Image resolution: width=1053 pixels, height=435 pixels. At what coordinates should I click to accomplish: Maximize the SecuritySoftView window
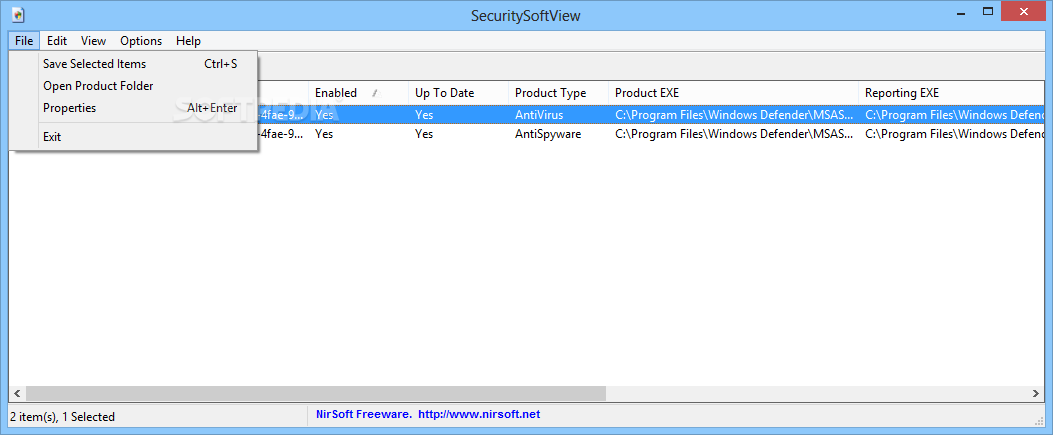[x=988, y=11]
